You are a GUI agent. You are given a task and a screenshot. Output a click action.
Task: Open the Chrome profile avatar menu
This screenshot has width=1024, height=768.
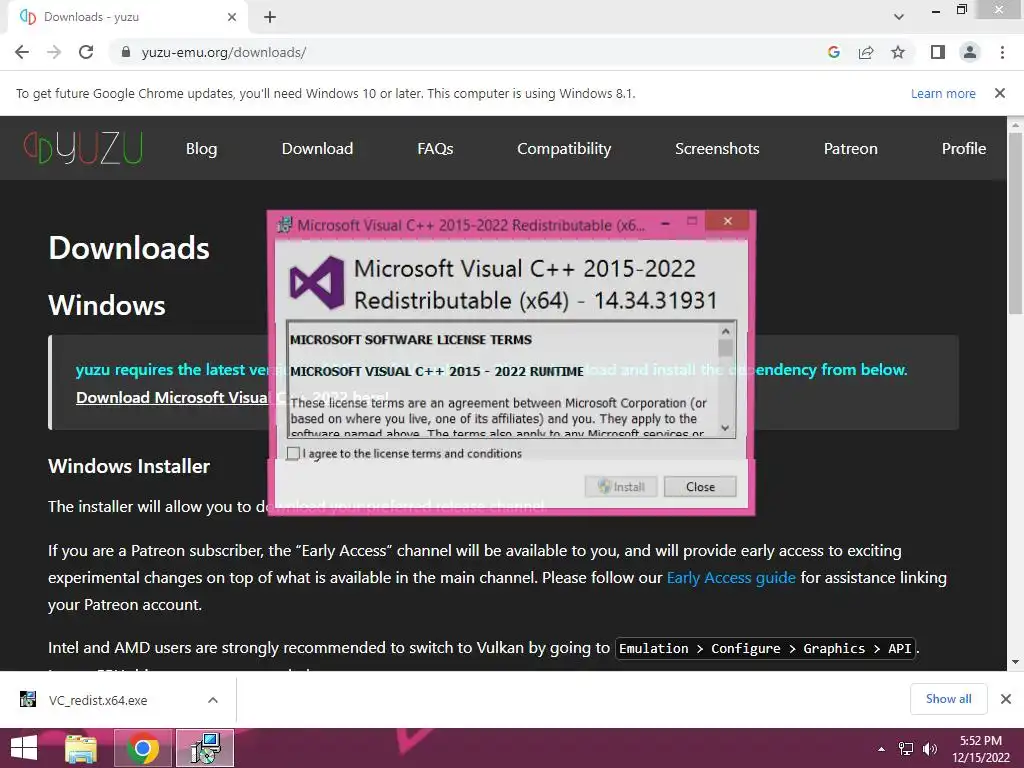[970, 52]
